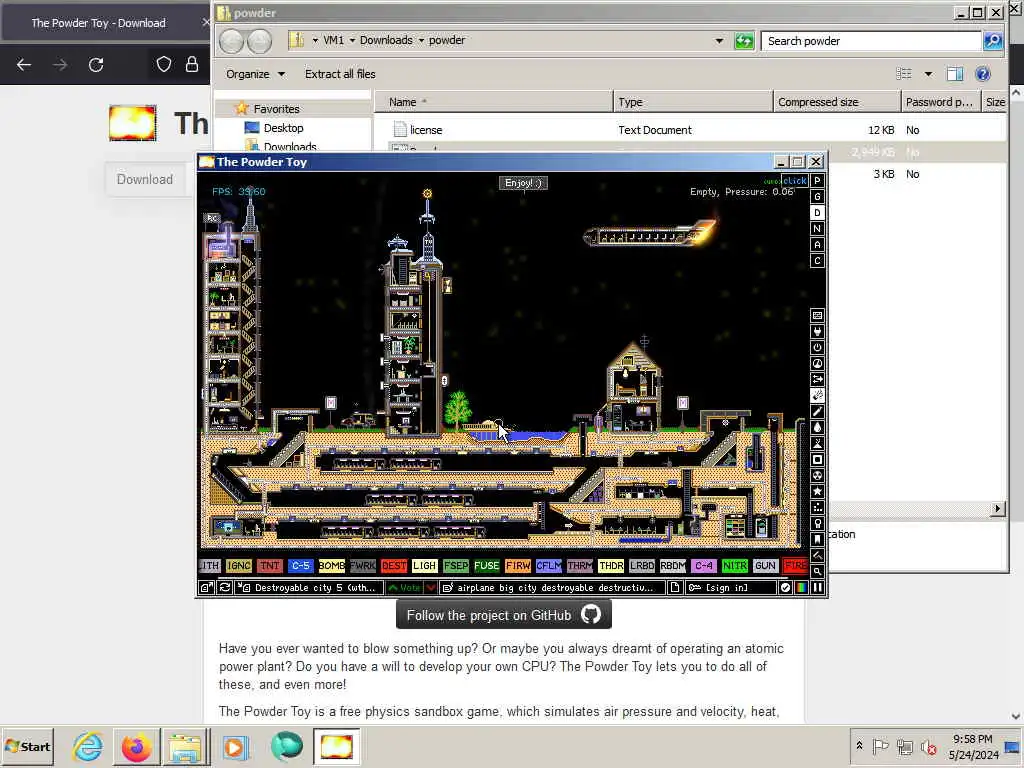Select the Powder Toy Download browser tab
This screenshot has height=768, width=1024.
coord(106,23)
